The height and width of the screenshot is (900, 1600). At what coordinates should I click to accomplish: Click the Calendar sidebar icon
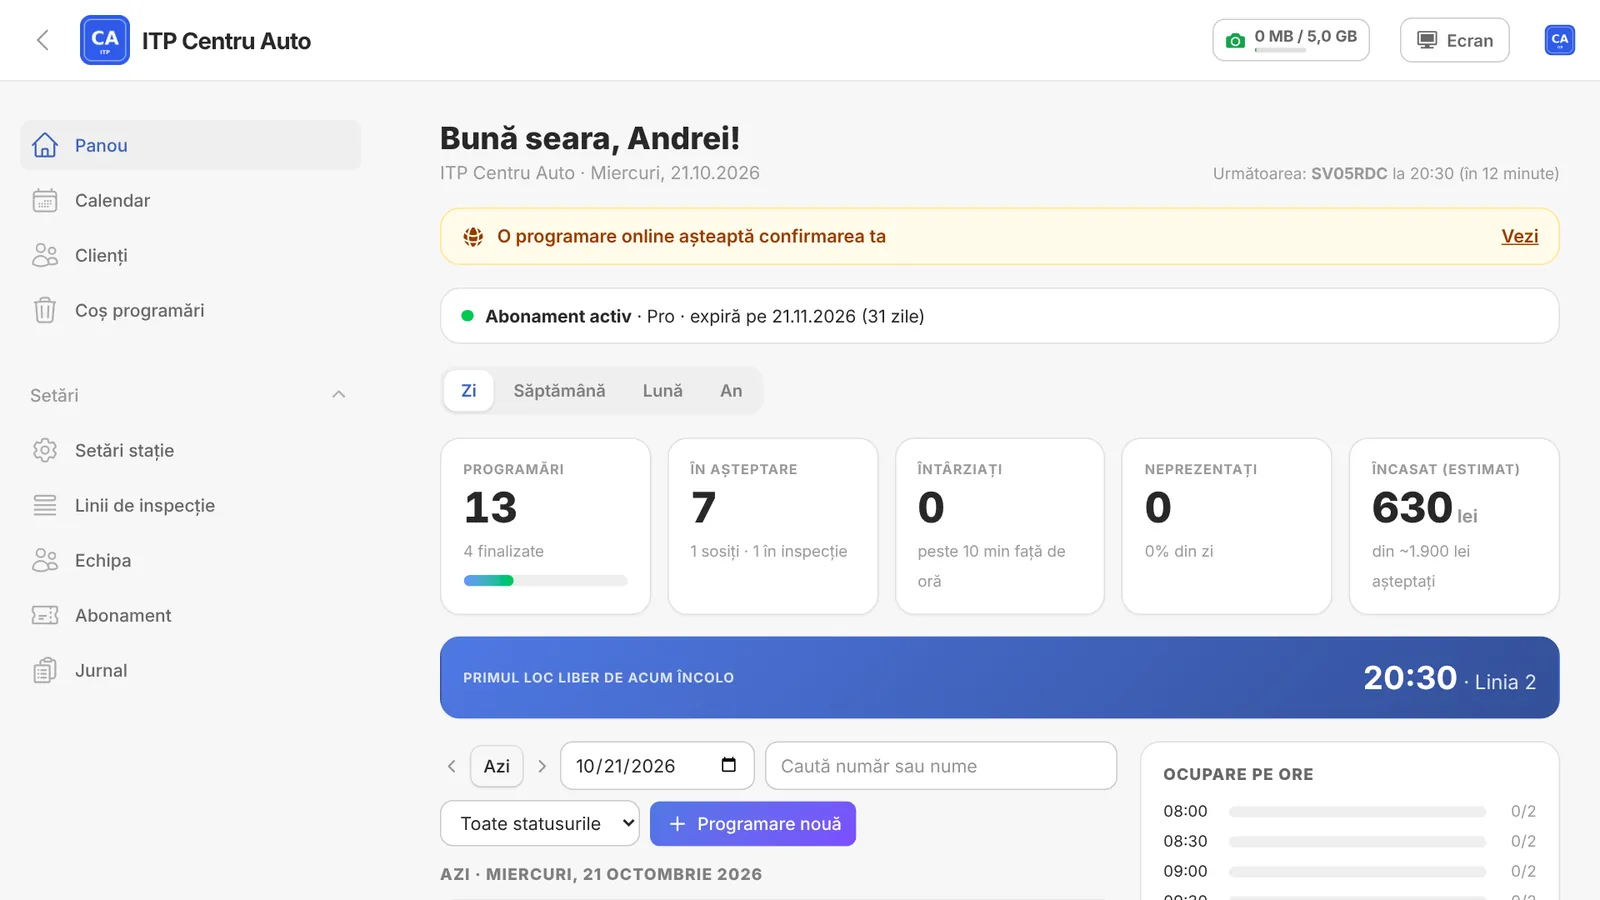pyautogui.click(x=45, y=200)
